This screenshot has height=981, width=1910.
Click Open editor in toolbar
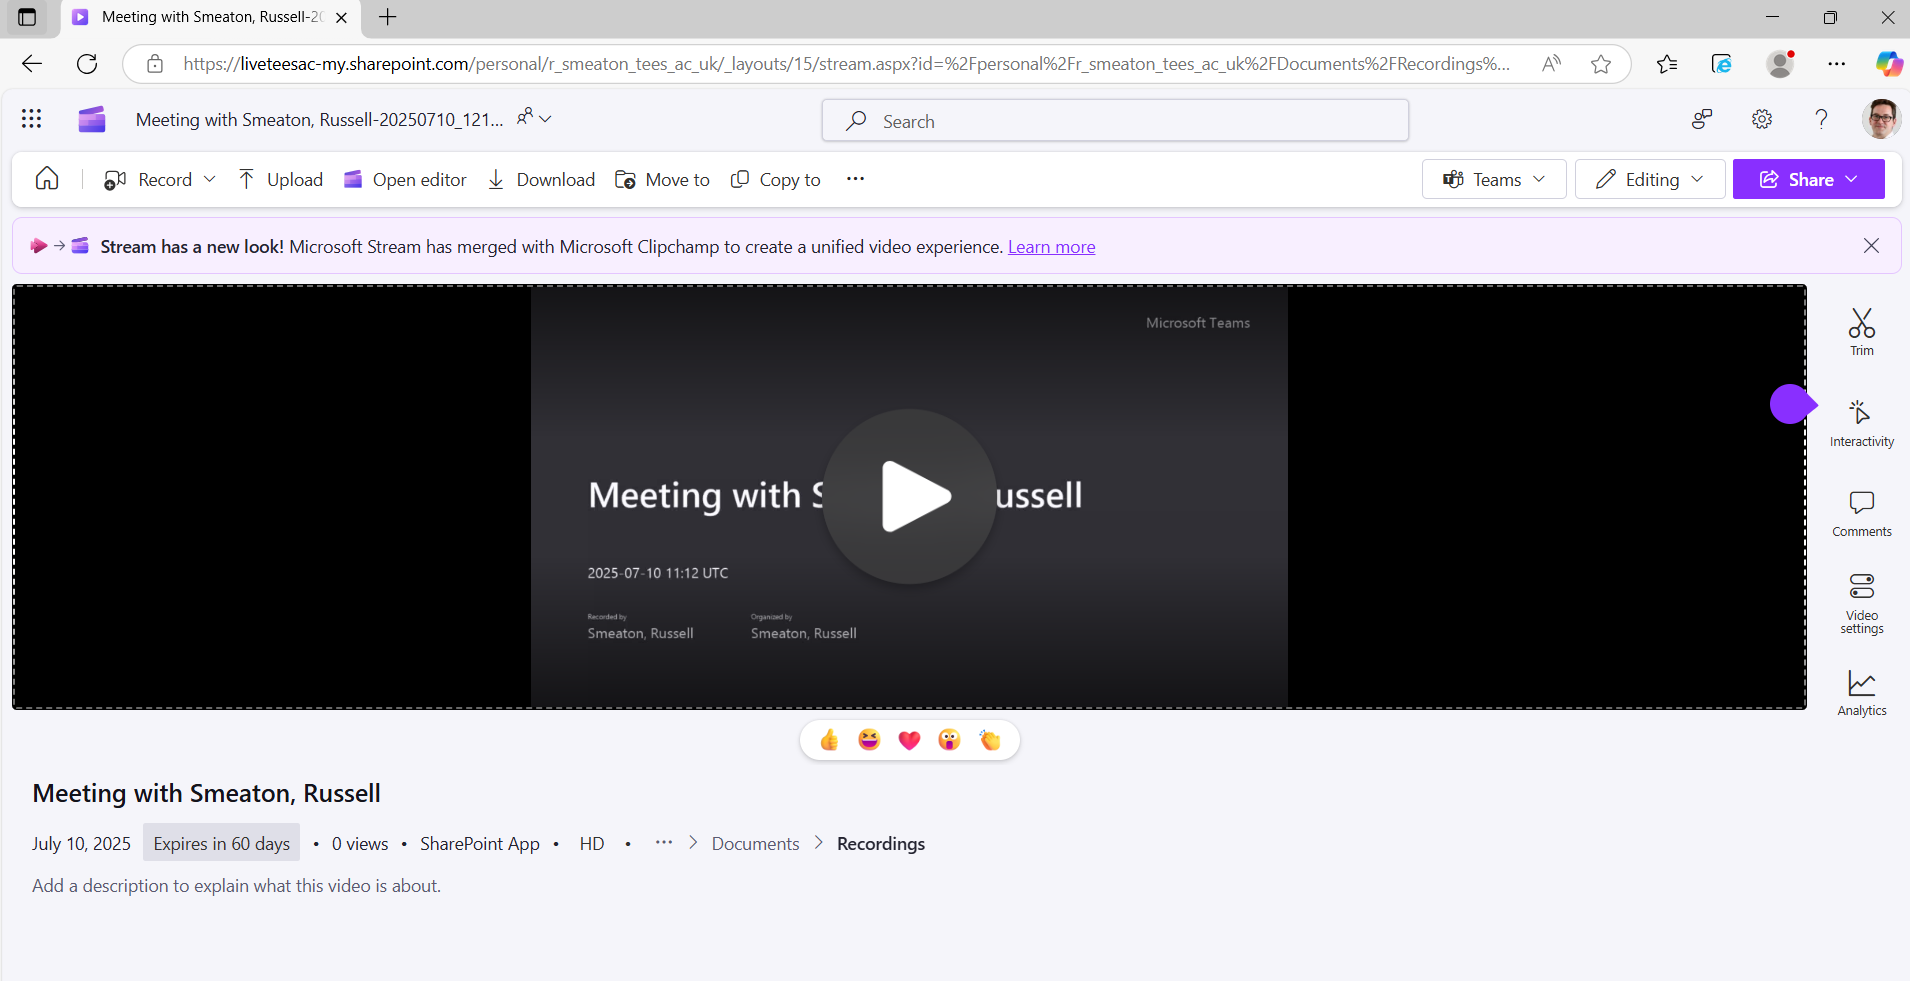pos(405,180)
